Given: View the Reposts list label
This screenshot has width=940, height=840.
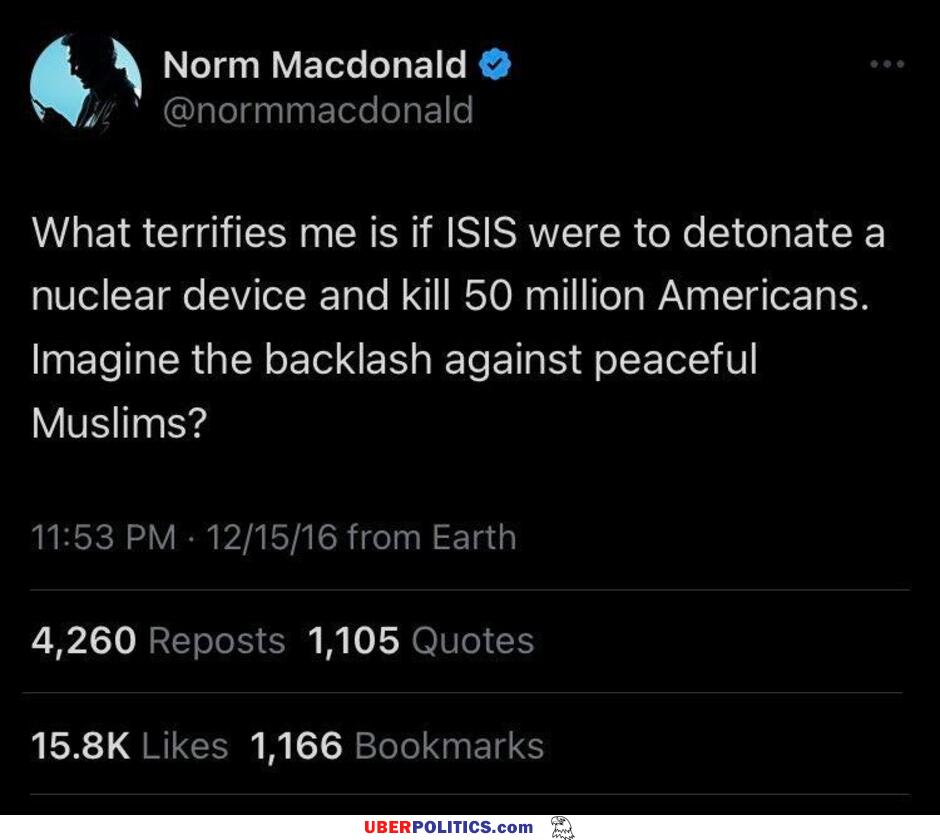Looking at the screenshot, I should pos(216,641).
